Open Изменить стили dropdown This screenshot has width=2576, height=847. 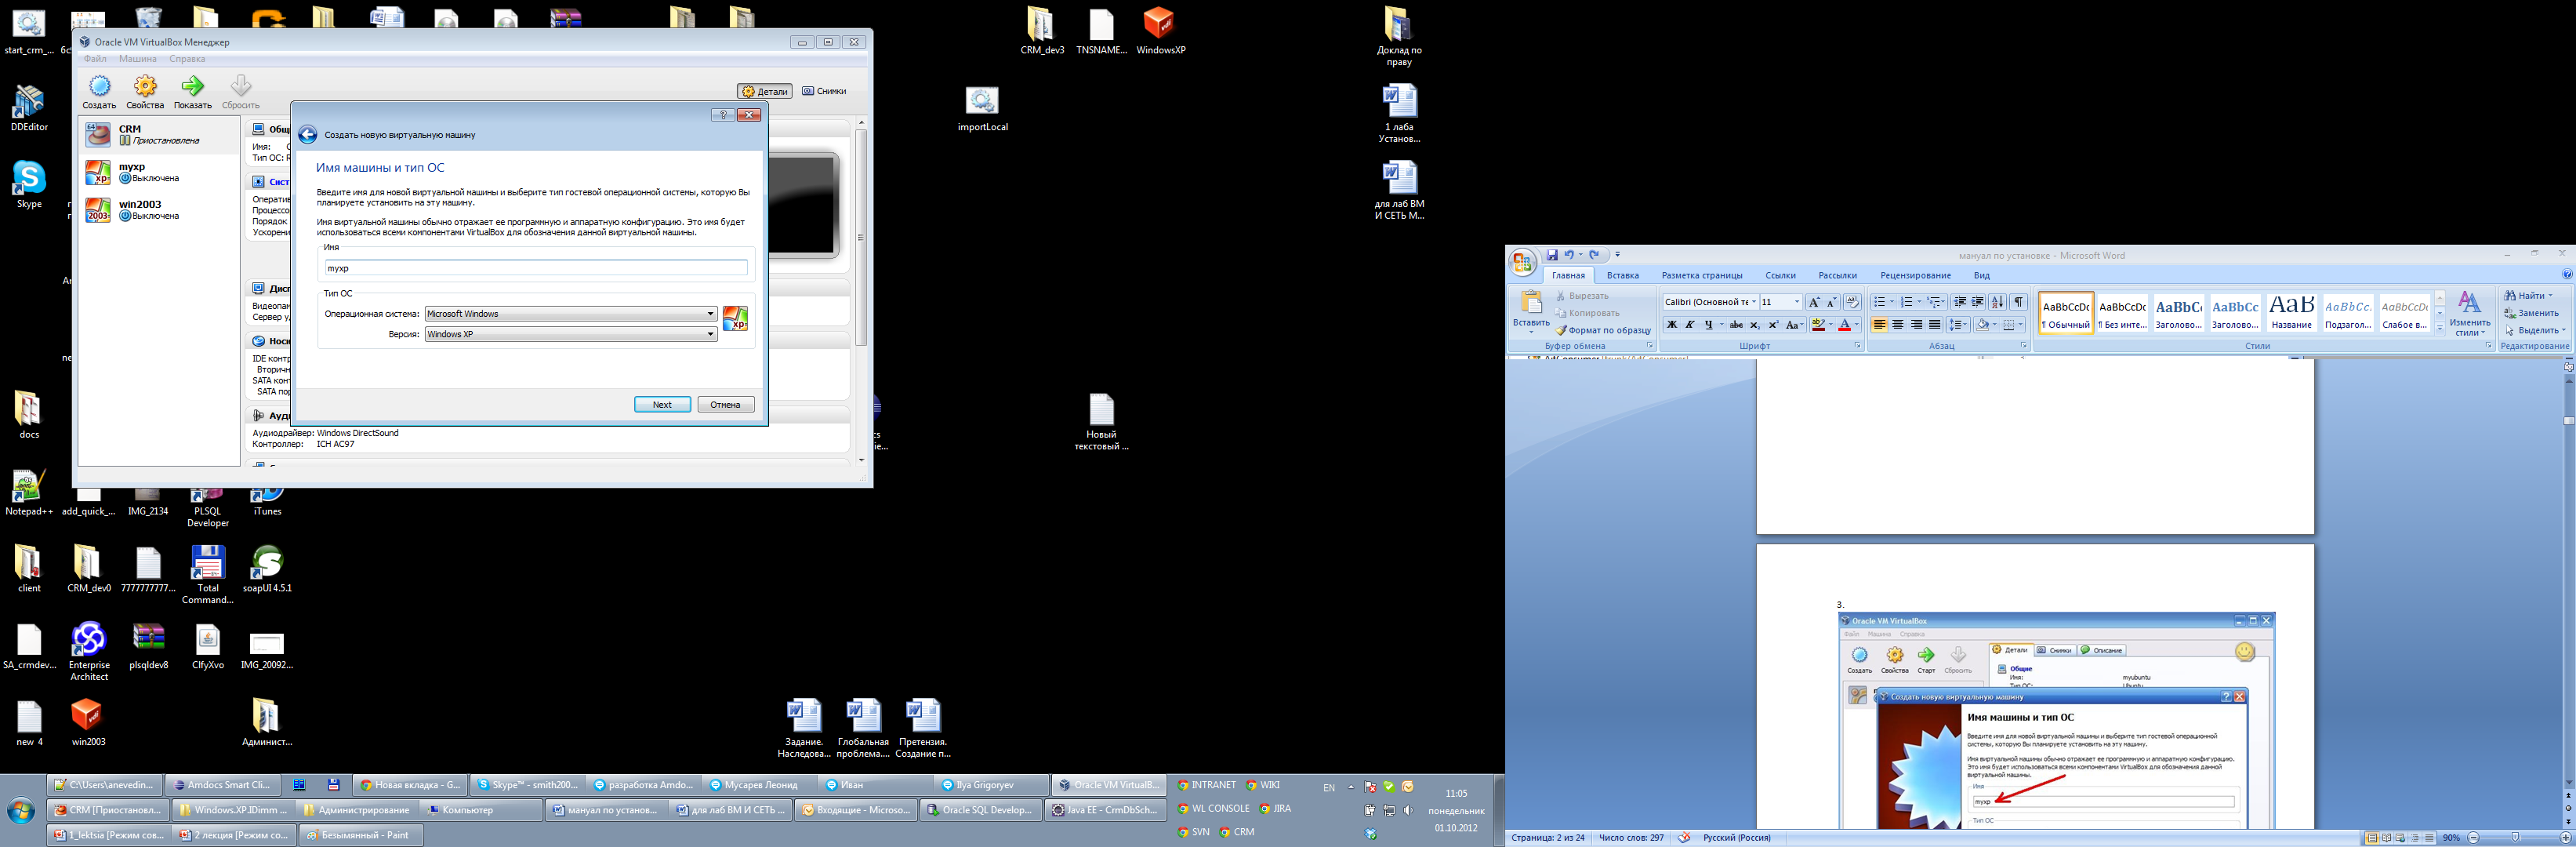point(2470,314)
